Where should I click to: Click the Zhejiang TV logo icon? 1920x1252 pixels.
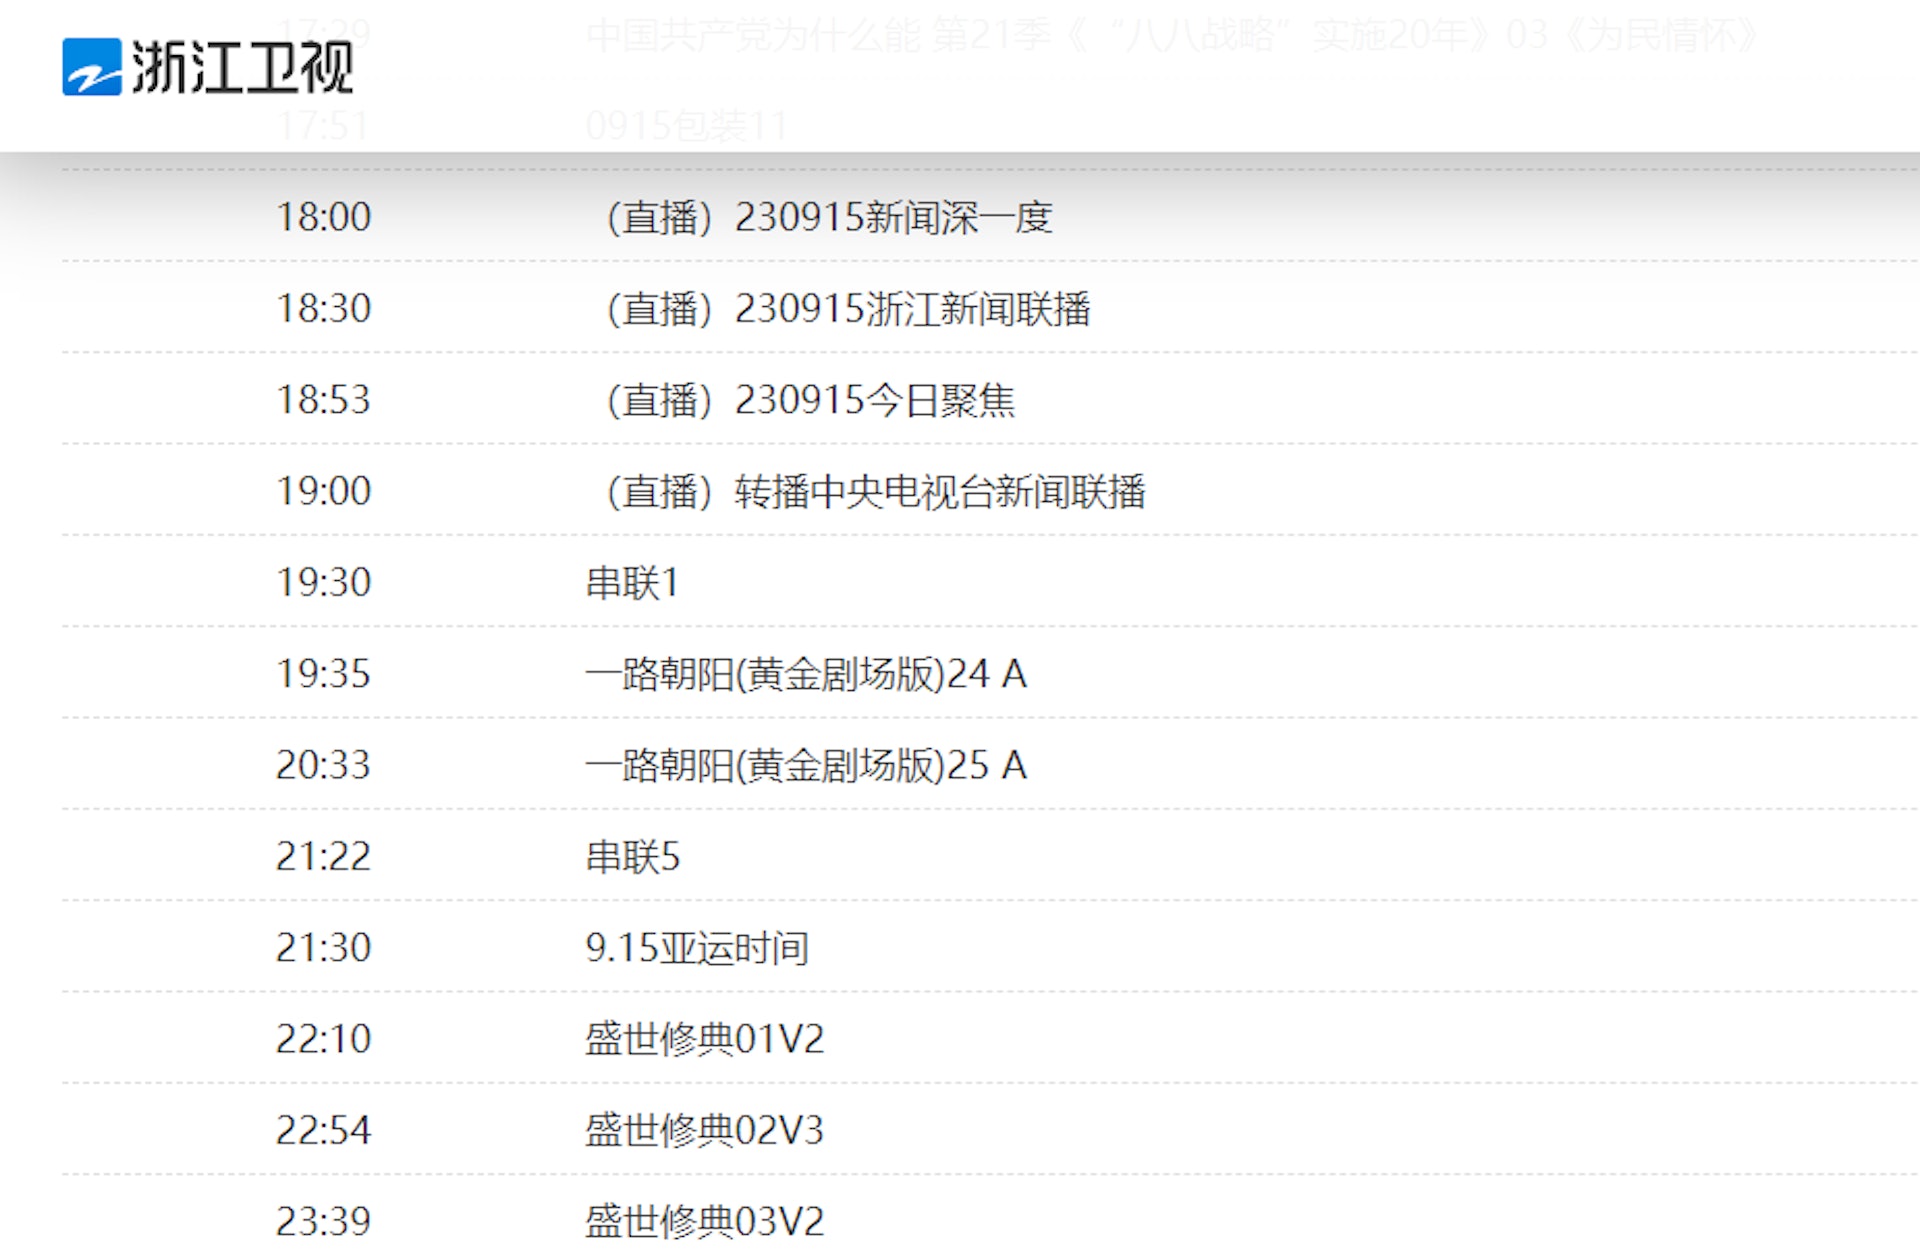[91, 67]
